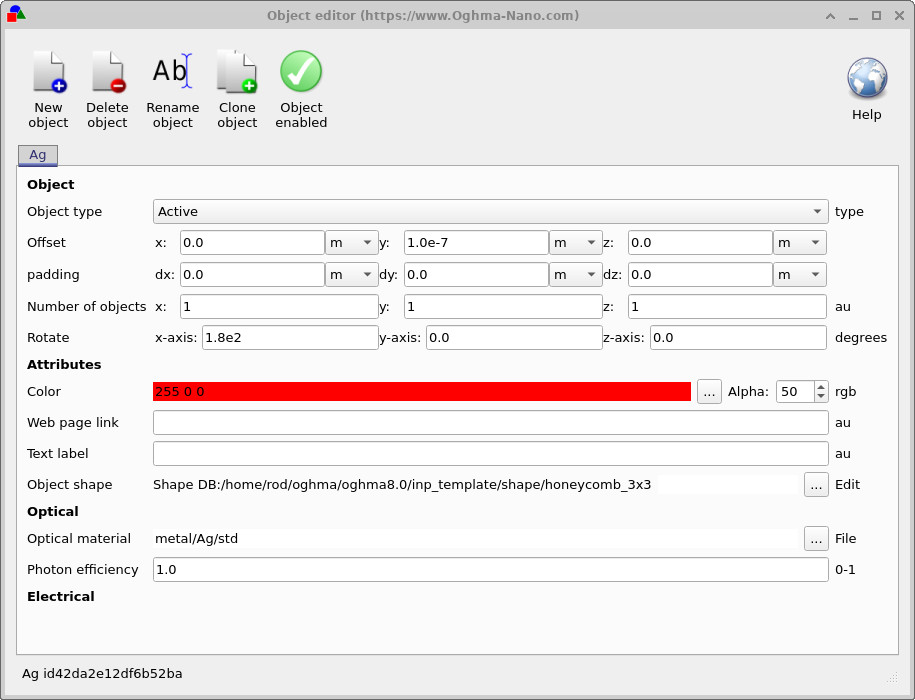Increase Alpha with the up stepper arrow
Screen dimensions: 915x700
pos(822,386)
